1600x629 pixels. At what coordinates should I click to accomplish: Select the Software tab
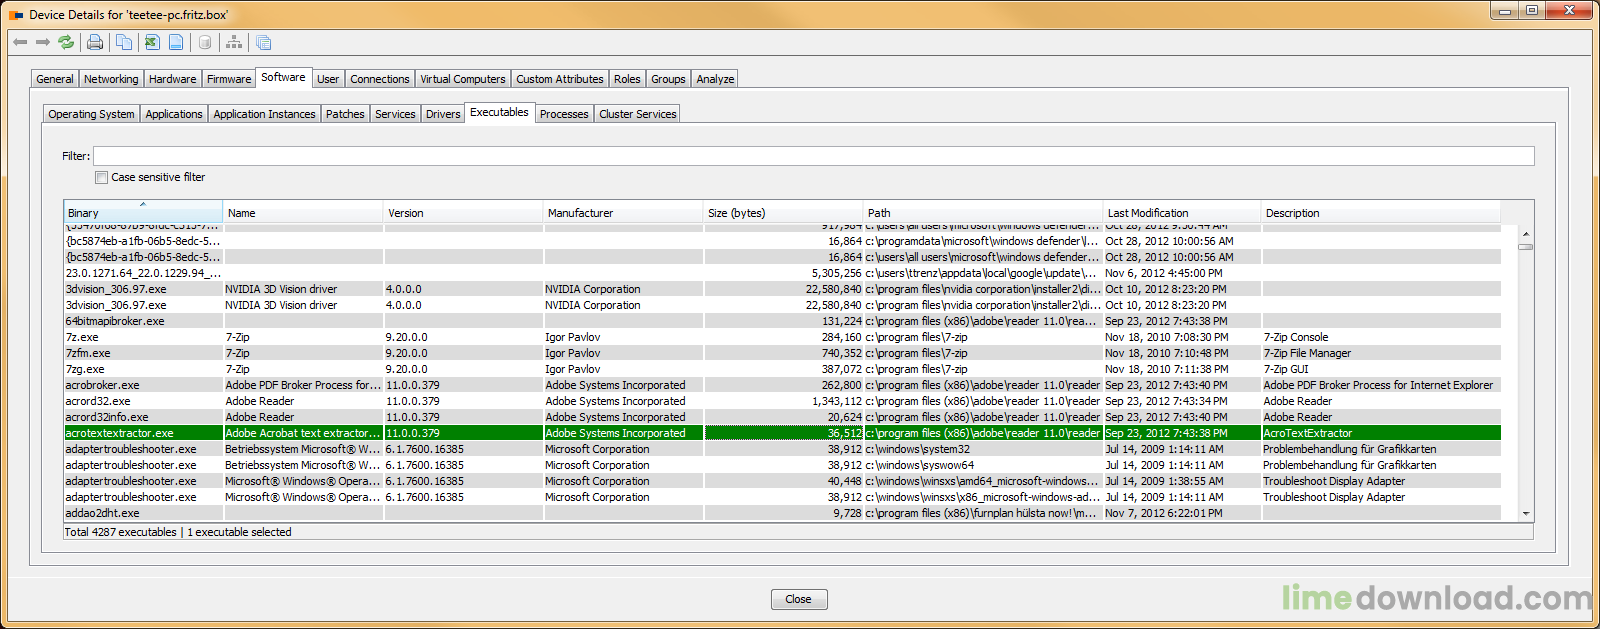click(x=284, y=77)
